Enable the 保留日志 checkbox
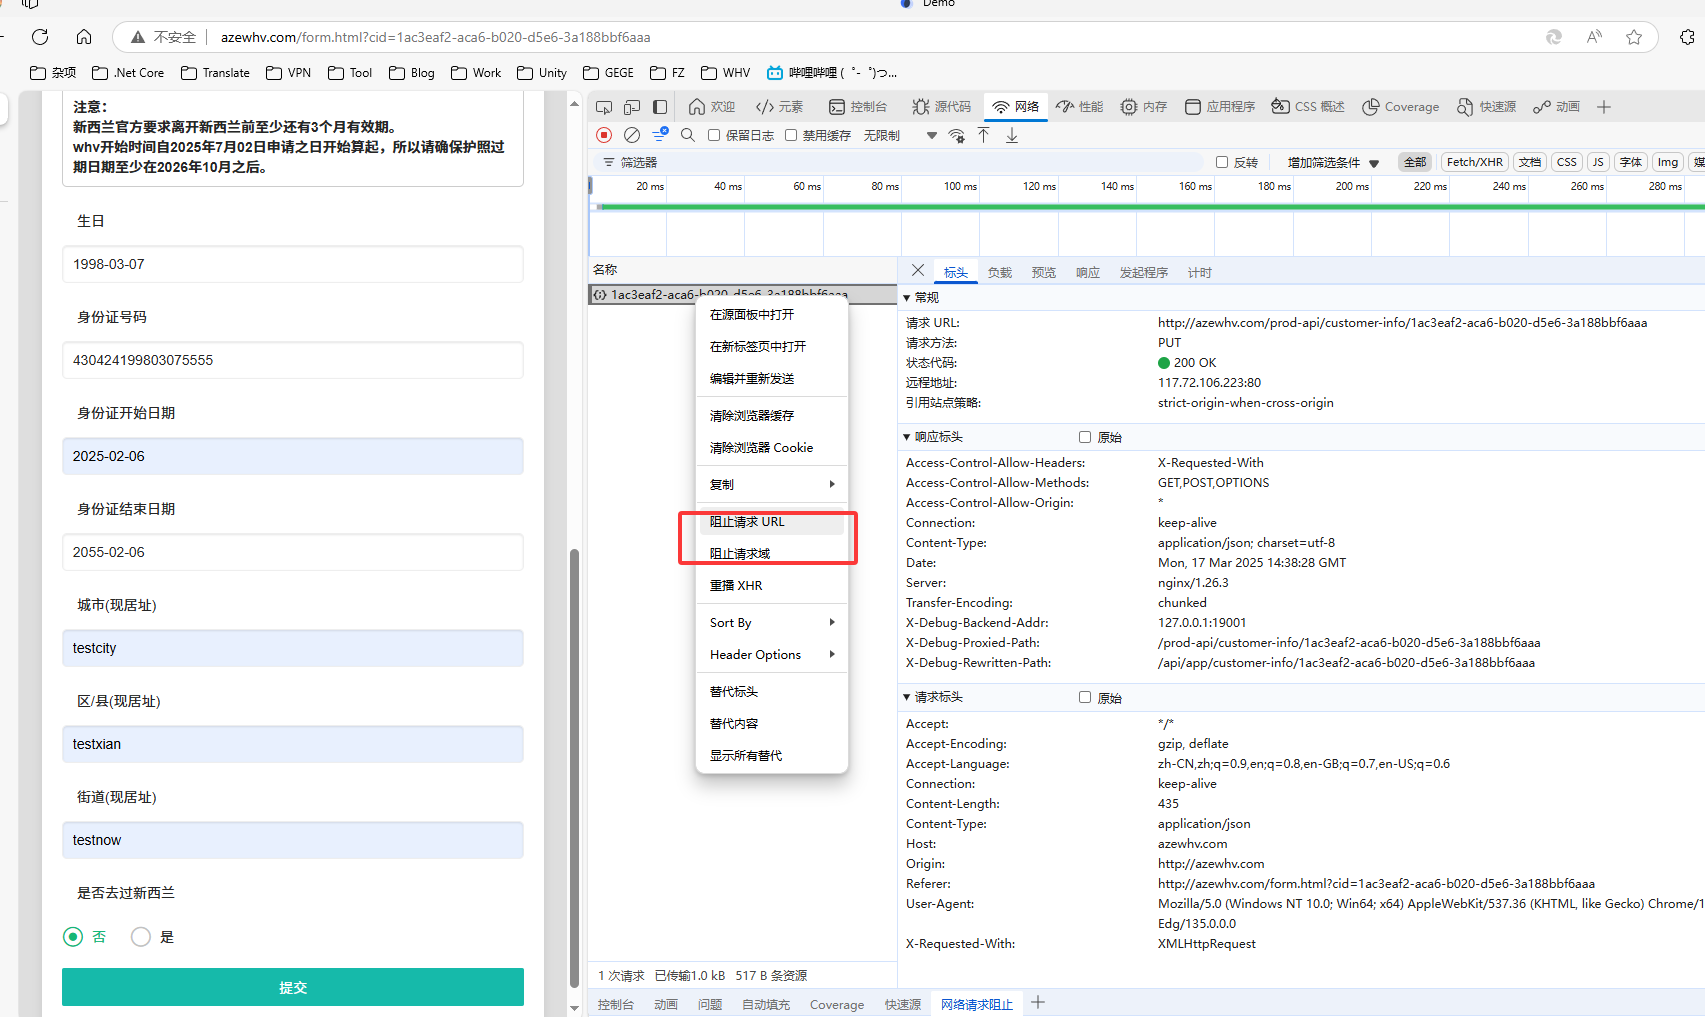The width and height of the screenshot is (1705, 1017). tap(714, 135)
